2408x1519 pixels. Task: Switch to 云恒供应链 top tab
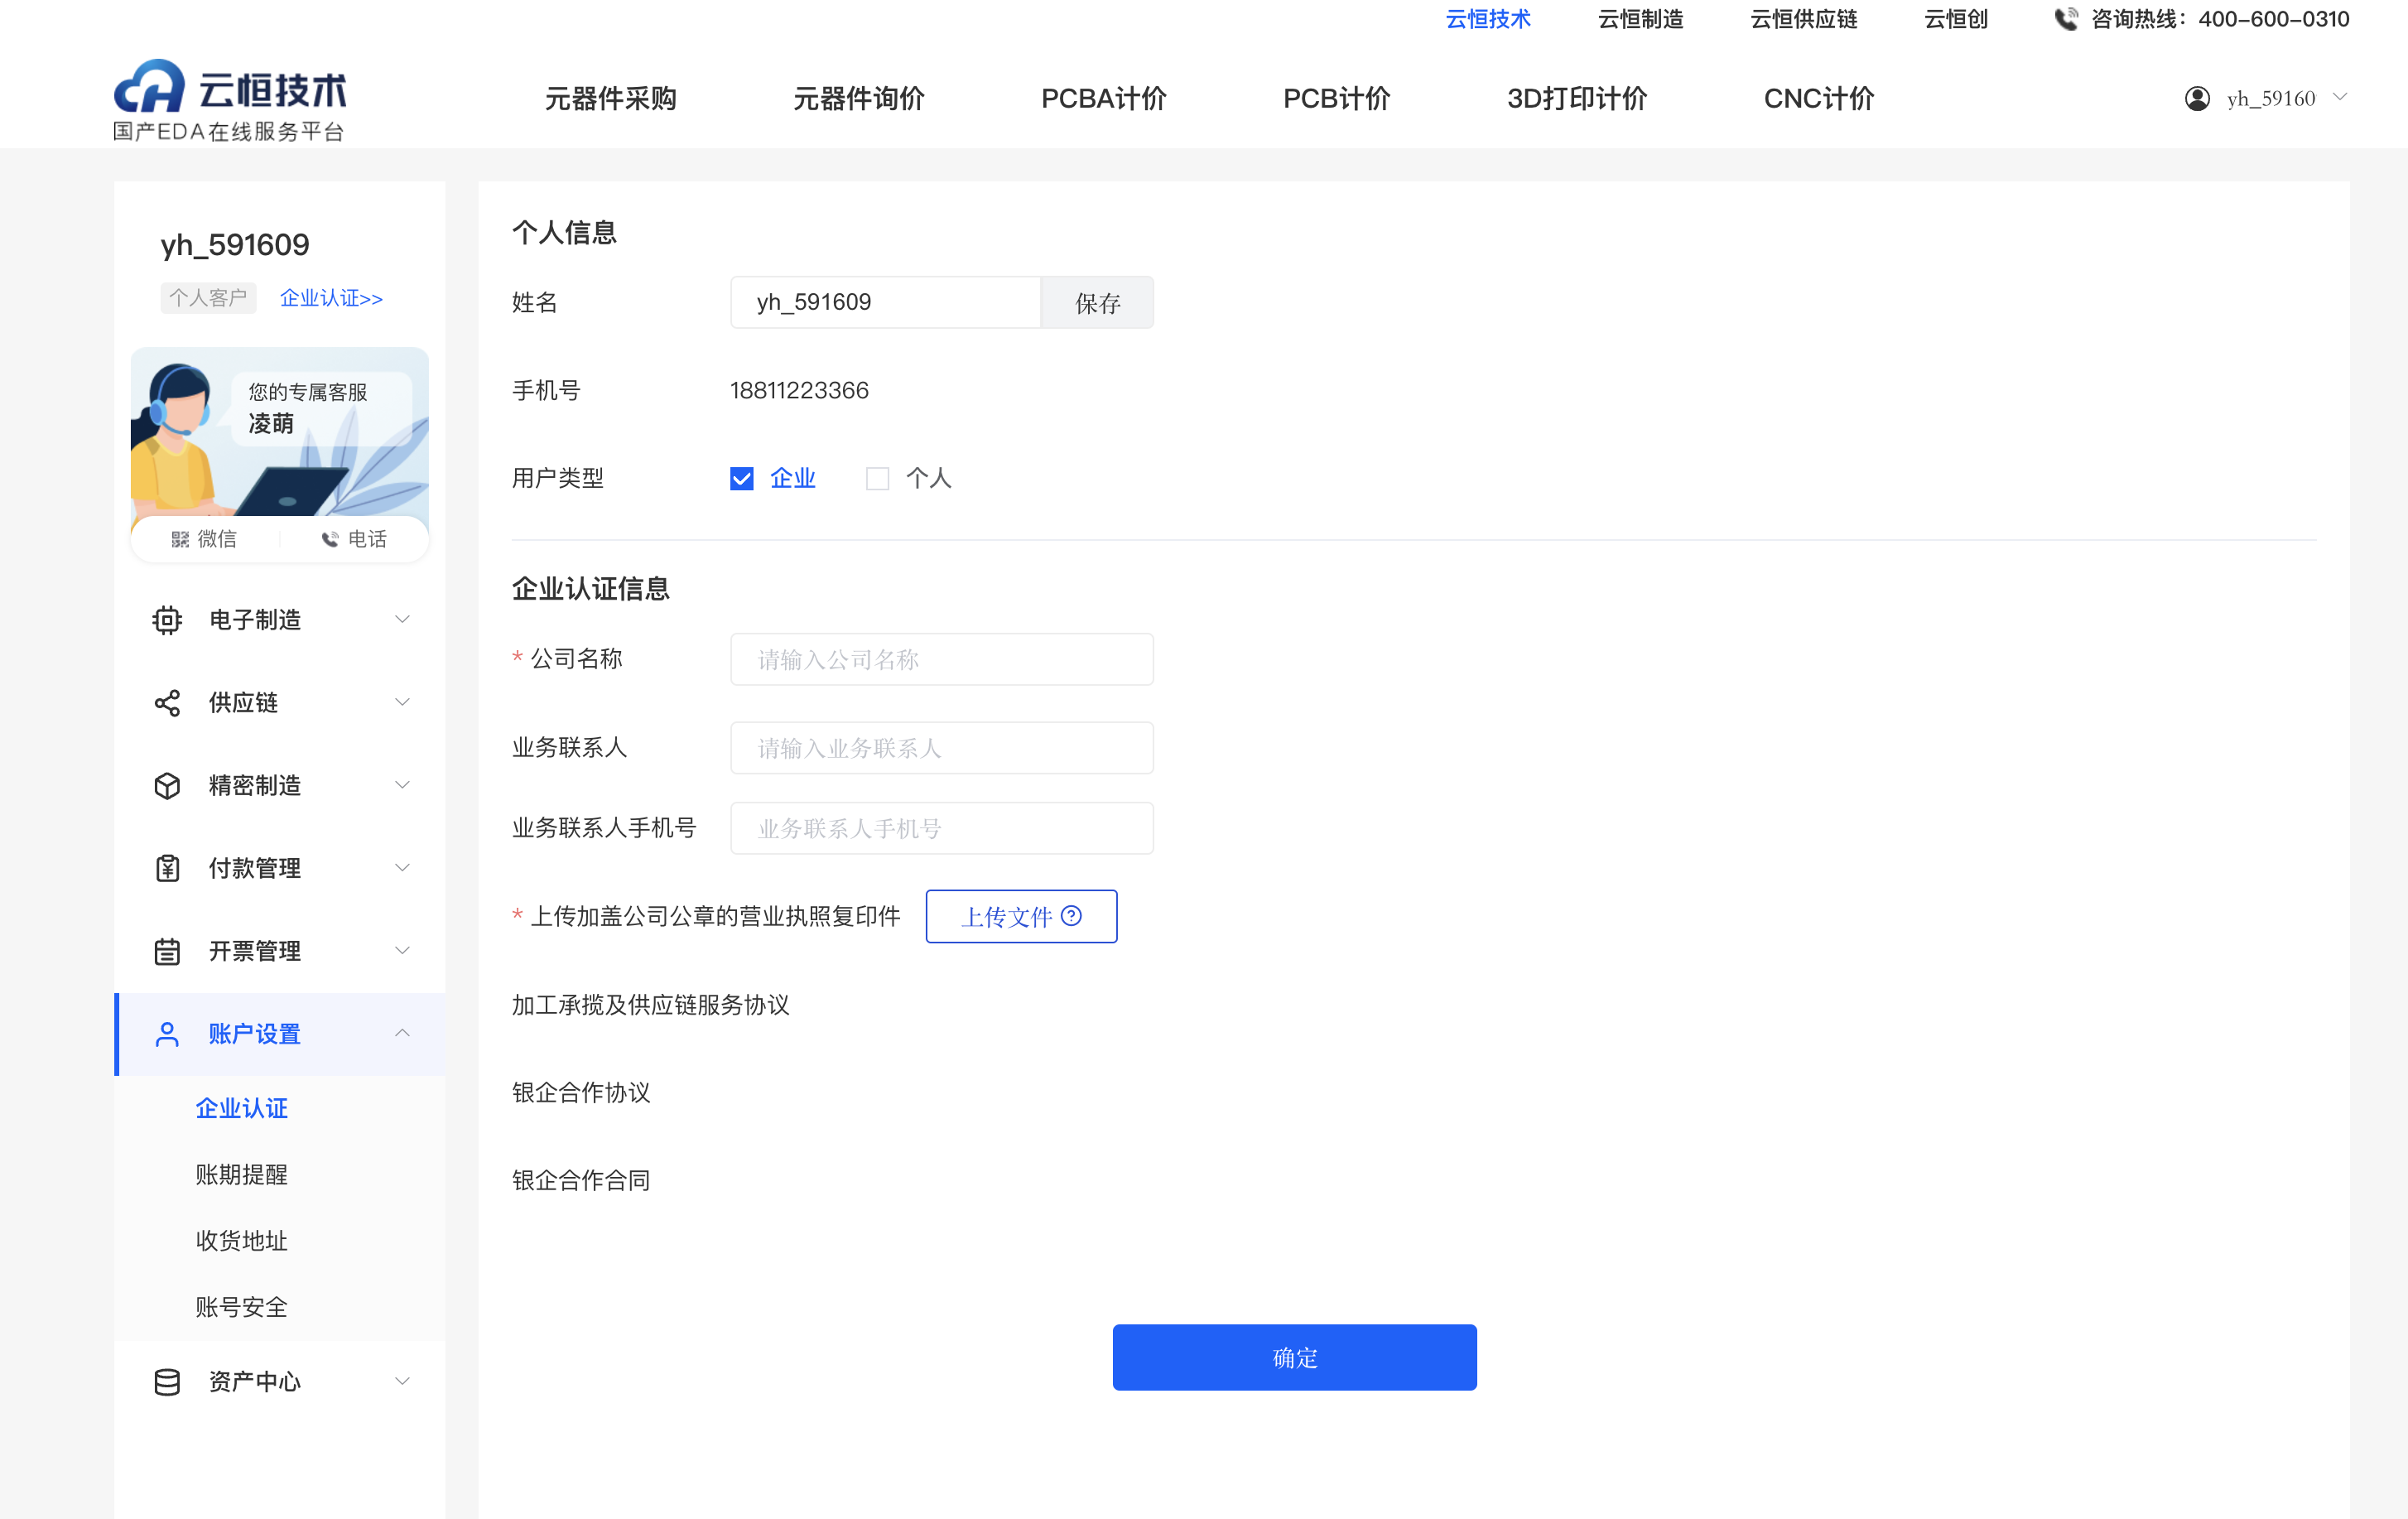(x=1804, y=19)
